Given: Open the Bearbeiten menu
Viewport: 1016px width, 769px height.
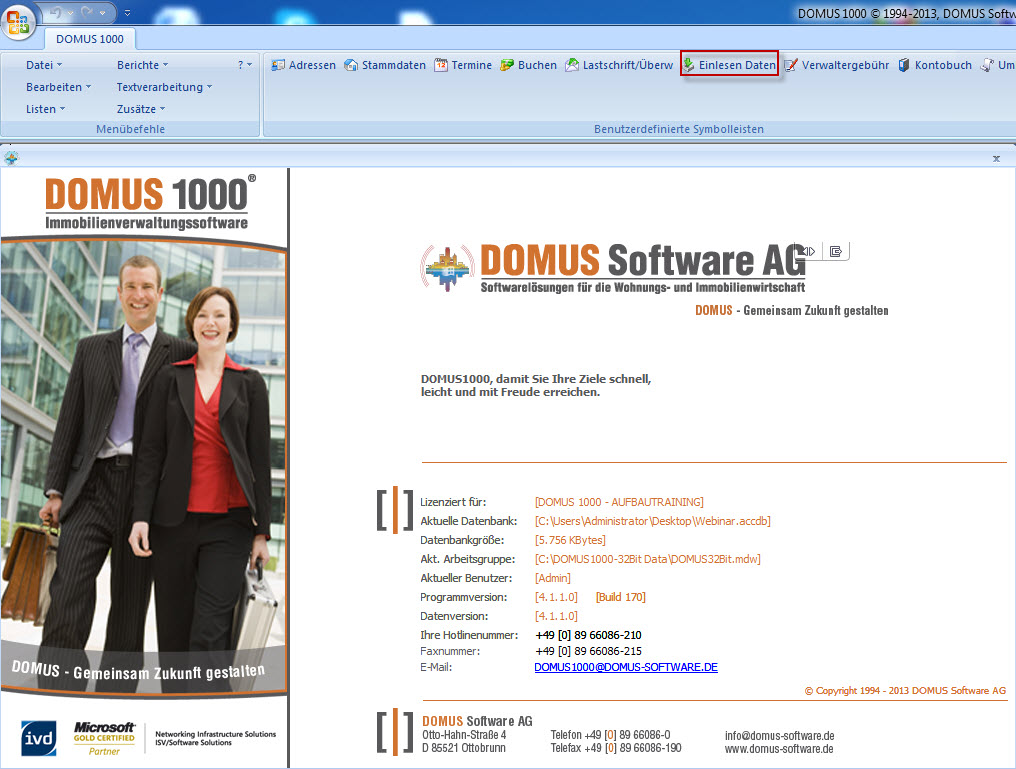Looking at the screenshot, I should [x=58, y=87].
